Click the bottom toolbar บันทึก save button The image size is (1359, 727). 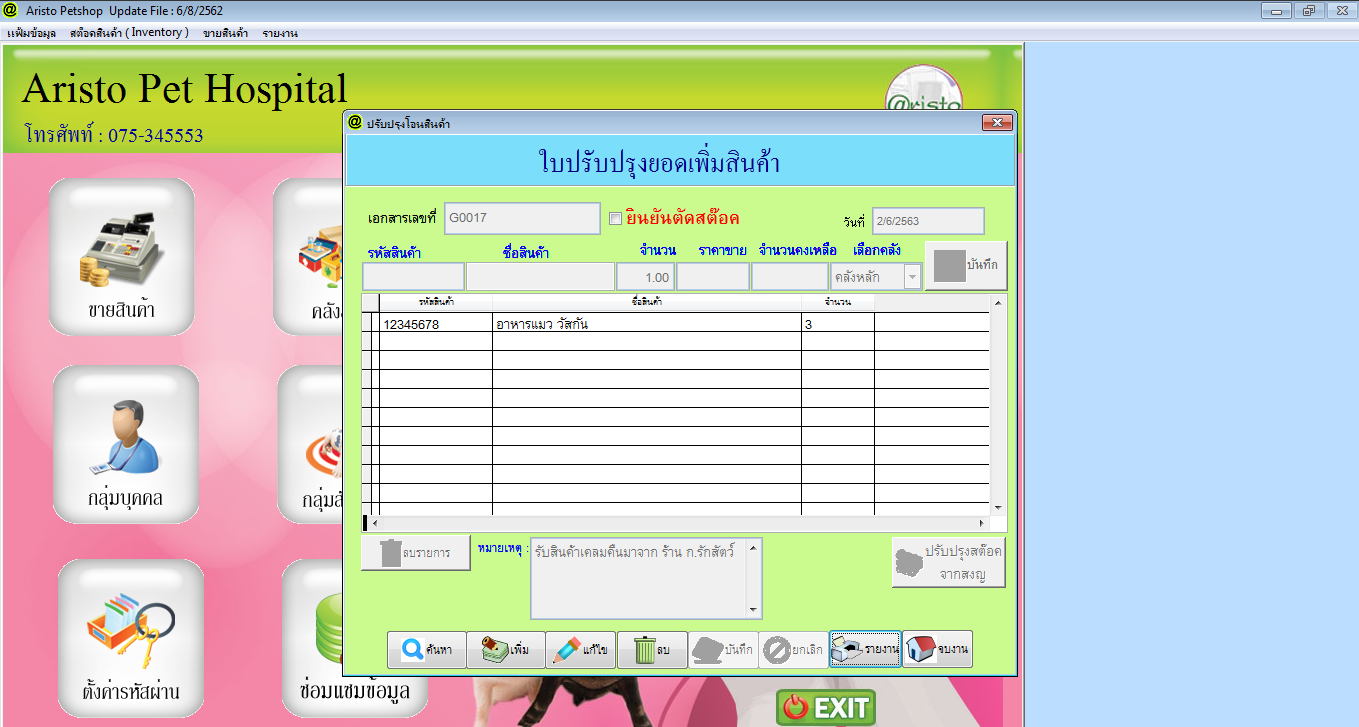[721, 650]
